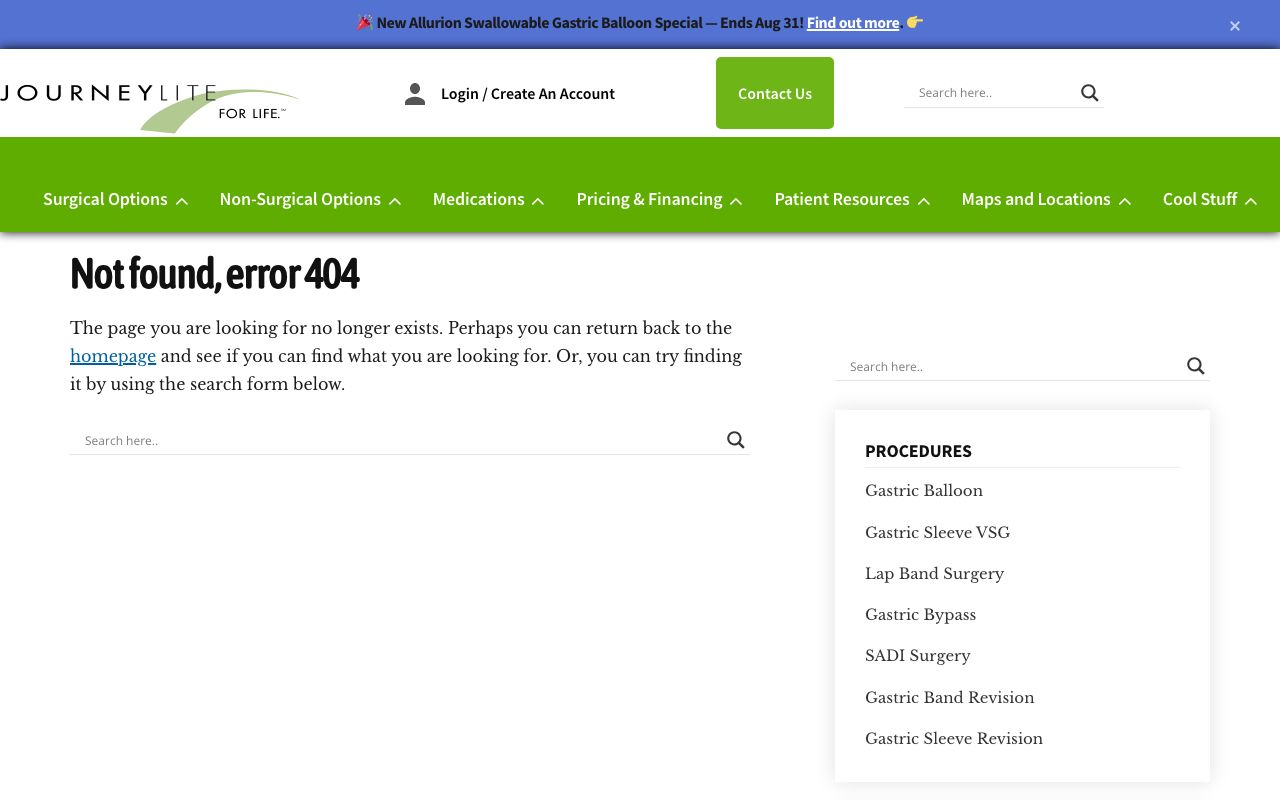The image size is (1280, 800).
Task: Select Gastric Sleeve VSG procedure link
Action: [937, 532]
